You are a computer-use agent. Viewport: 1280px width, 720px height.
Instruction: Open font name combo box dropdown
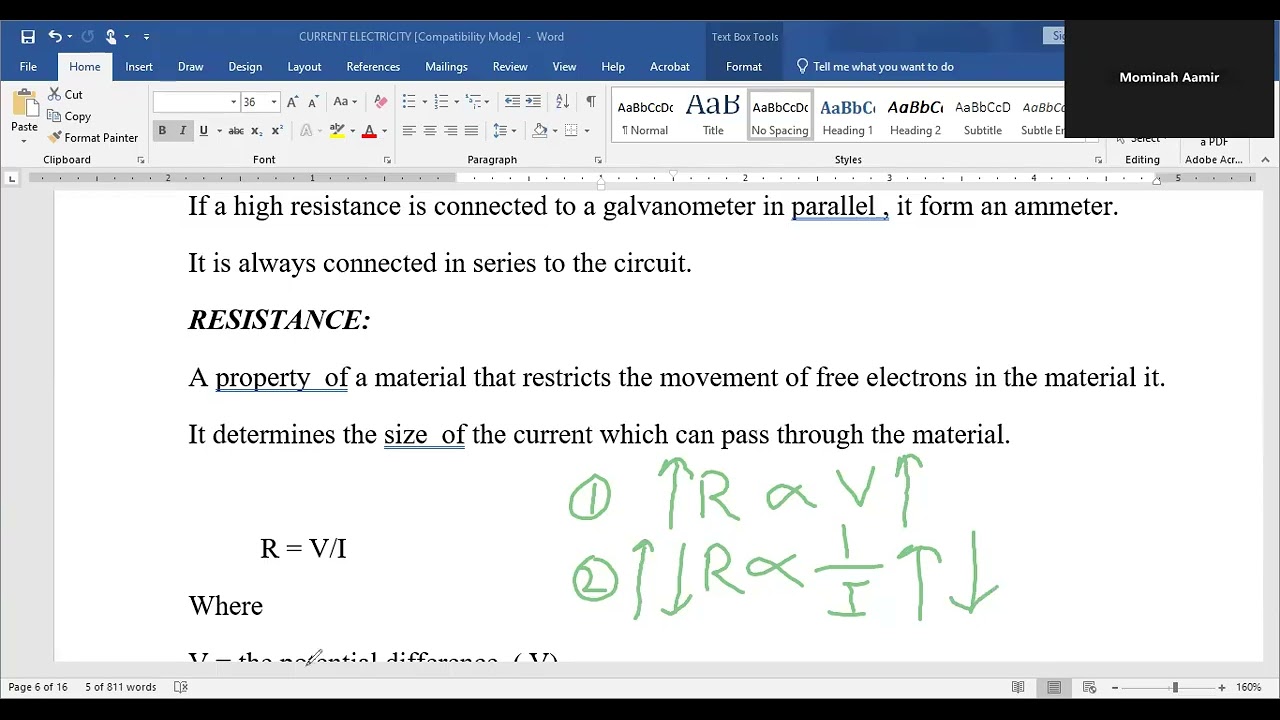click(x=234, y=102)
